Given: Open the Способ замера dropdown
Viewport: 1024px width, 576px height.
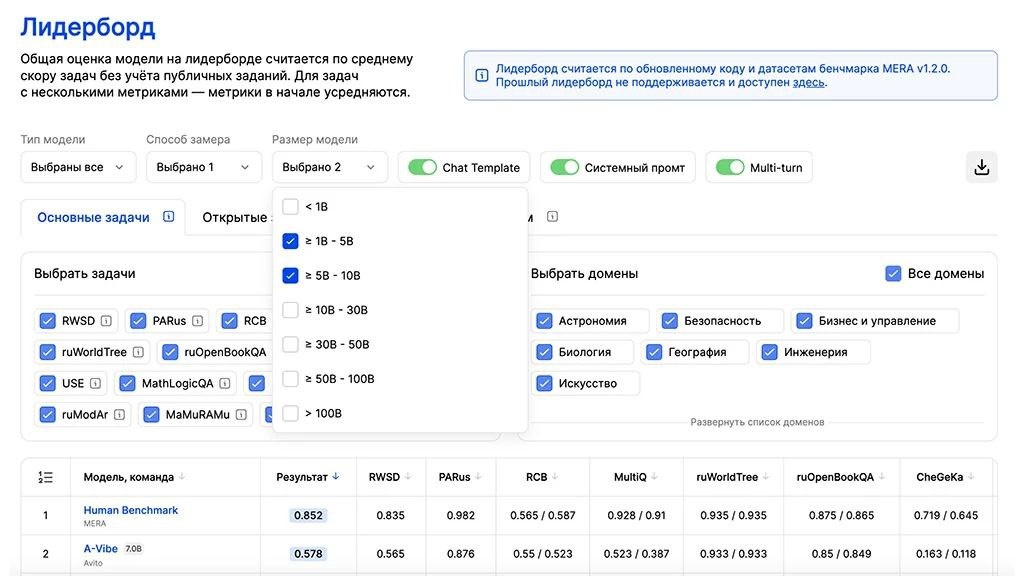Looking at the screenshot, I should click(204, 167).
